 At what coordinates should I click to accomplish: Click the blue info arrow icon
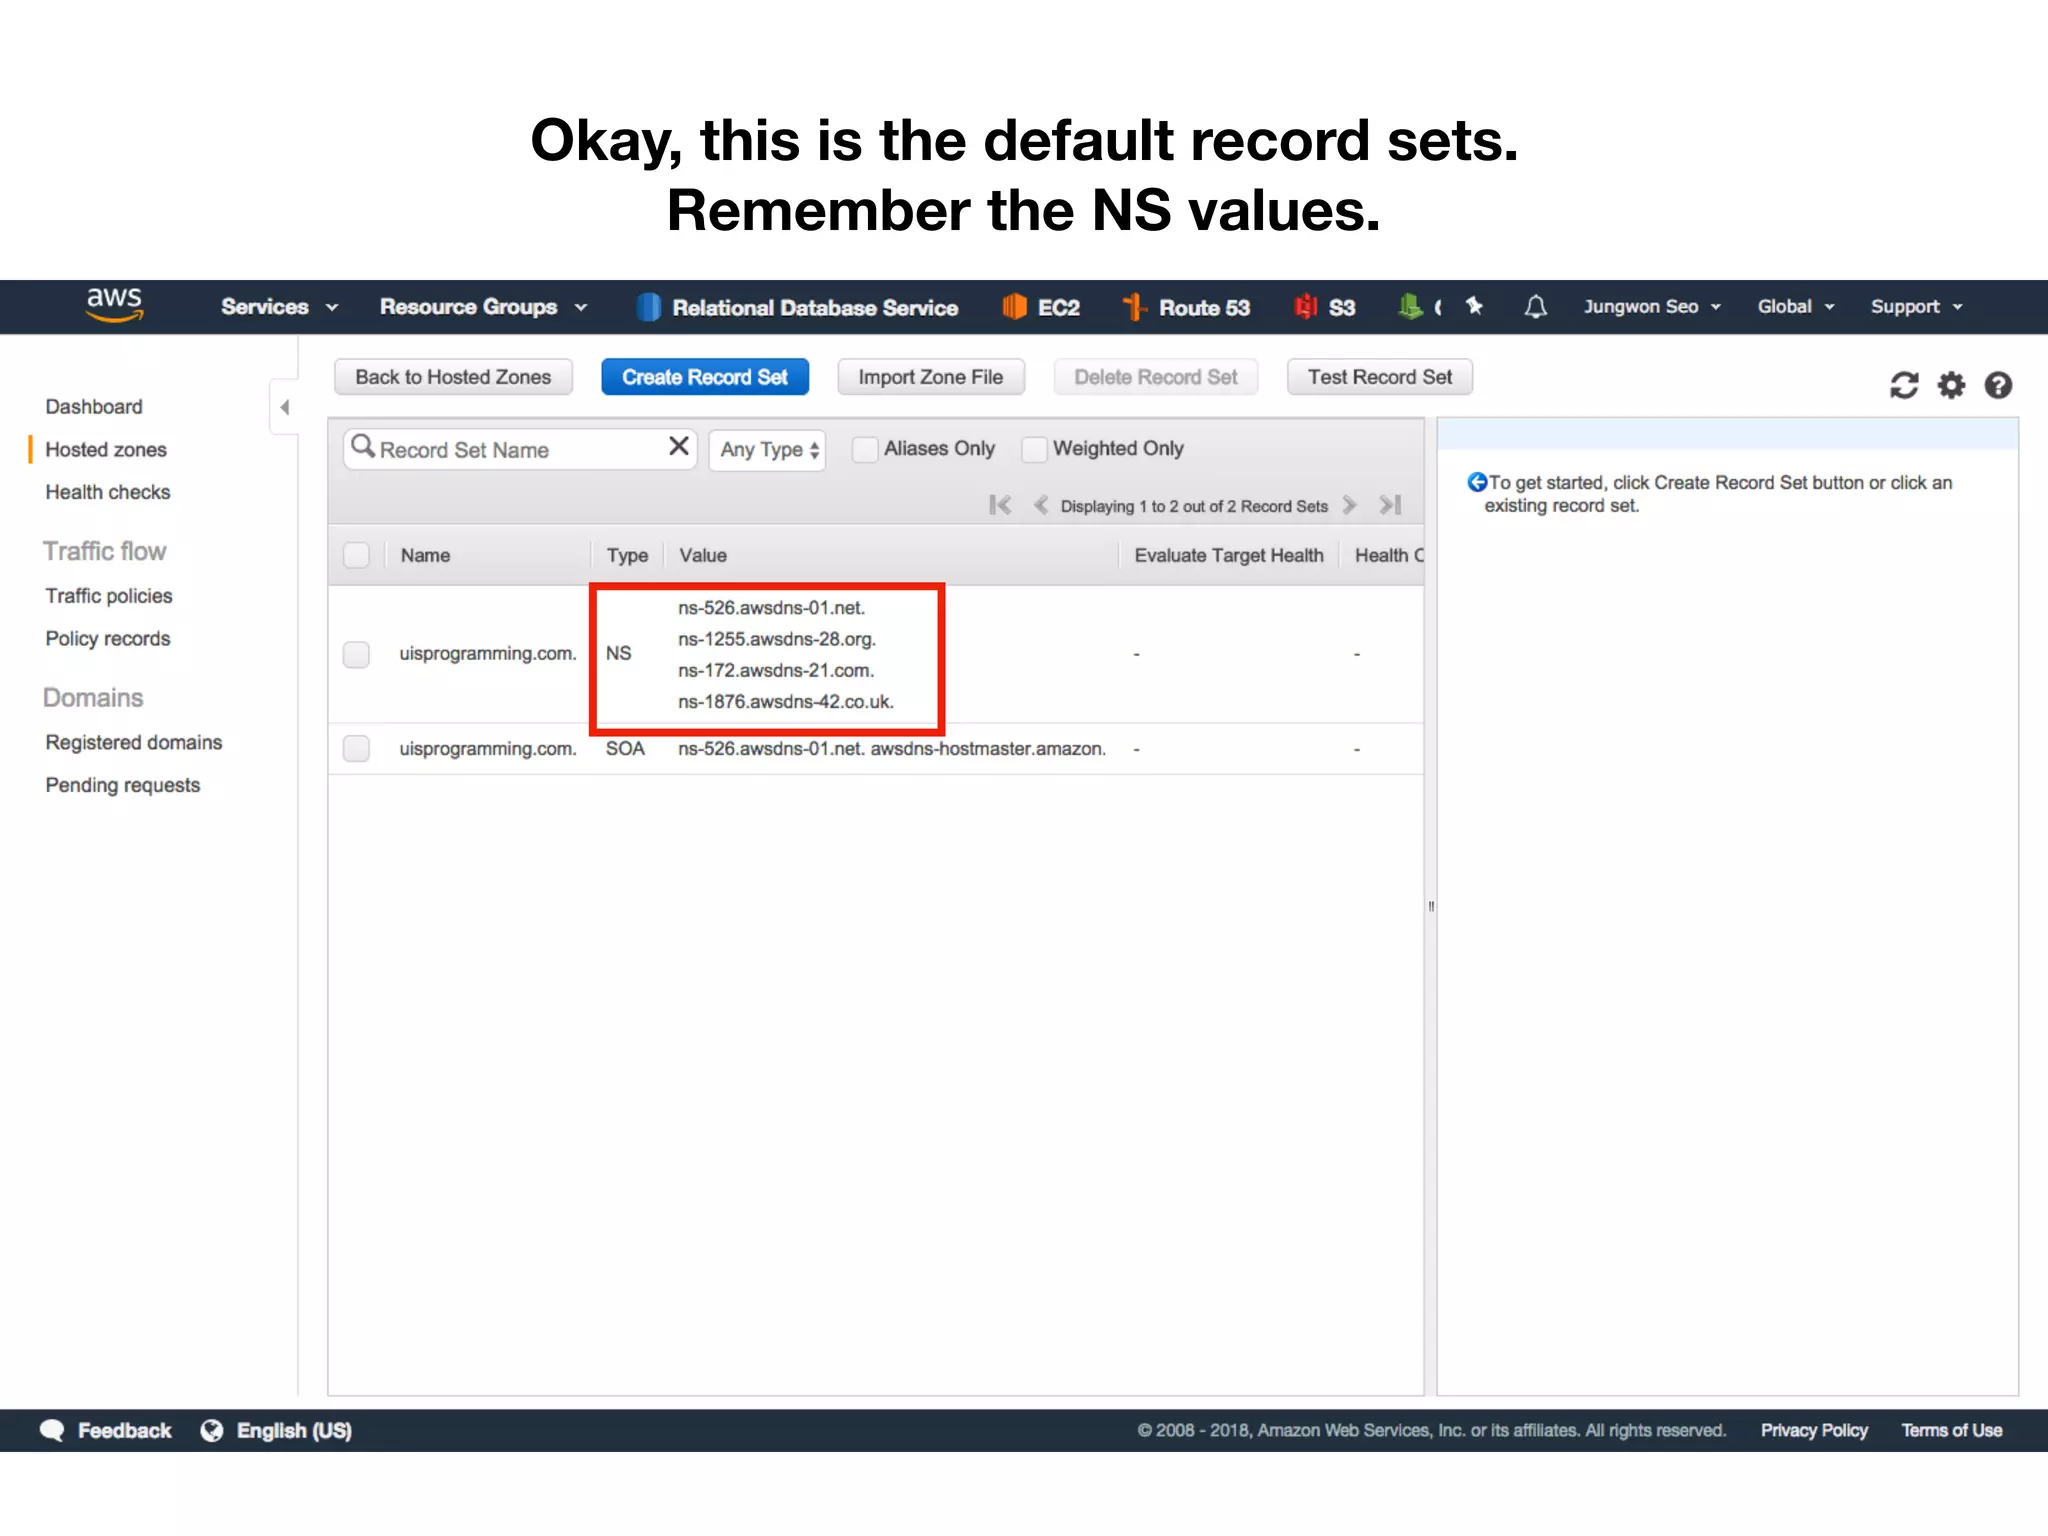click(x=1476, y=482)
